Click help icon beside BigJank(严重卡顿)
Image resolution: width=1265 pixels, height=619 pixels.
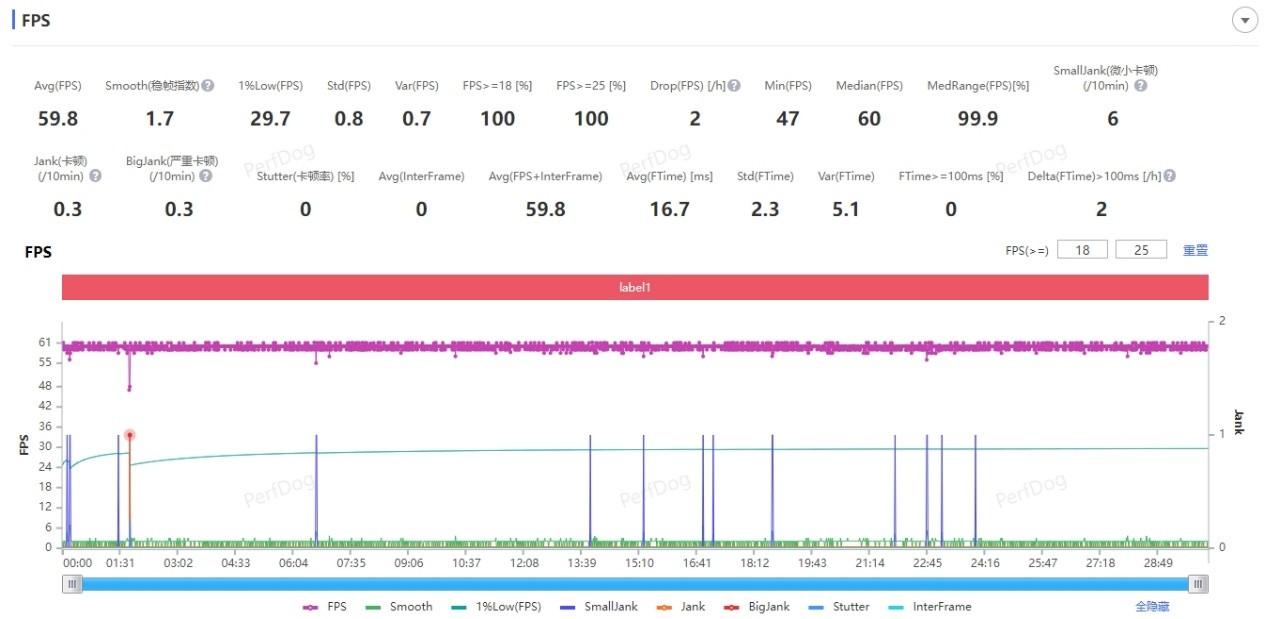pyautogui.click(x=205, y=176)
